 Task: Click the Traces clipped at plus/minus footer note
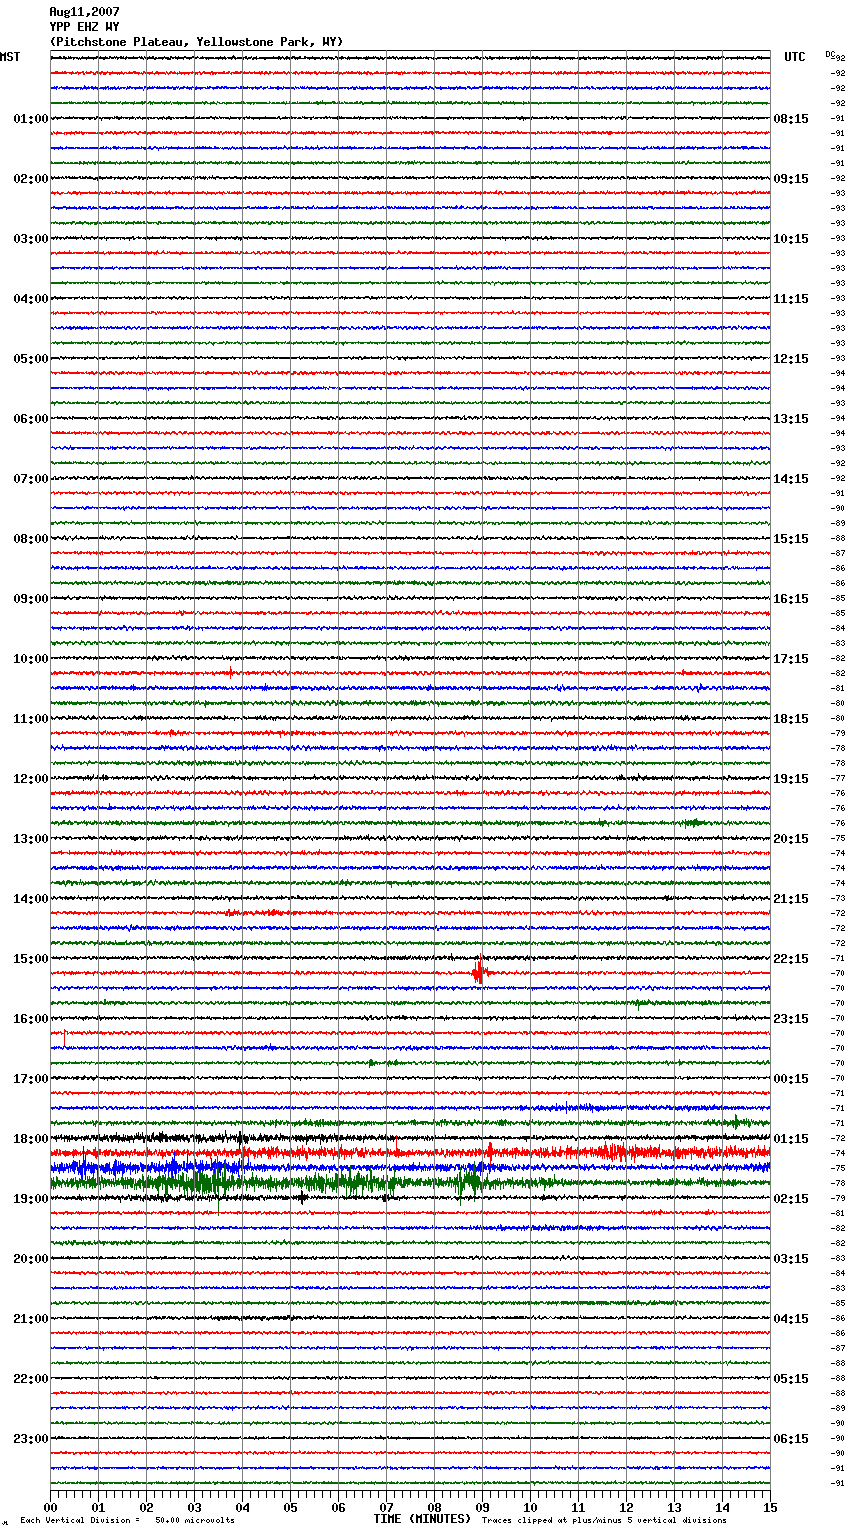pos(604,1521)
